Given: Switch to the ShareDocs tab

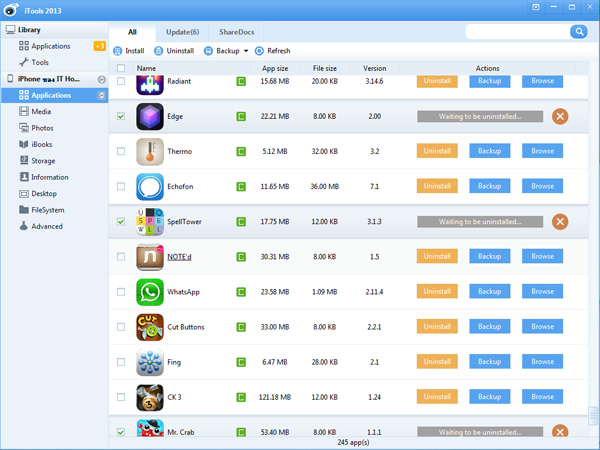Looking at the screenshot, I should click(236, 32).
